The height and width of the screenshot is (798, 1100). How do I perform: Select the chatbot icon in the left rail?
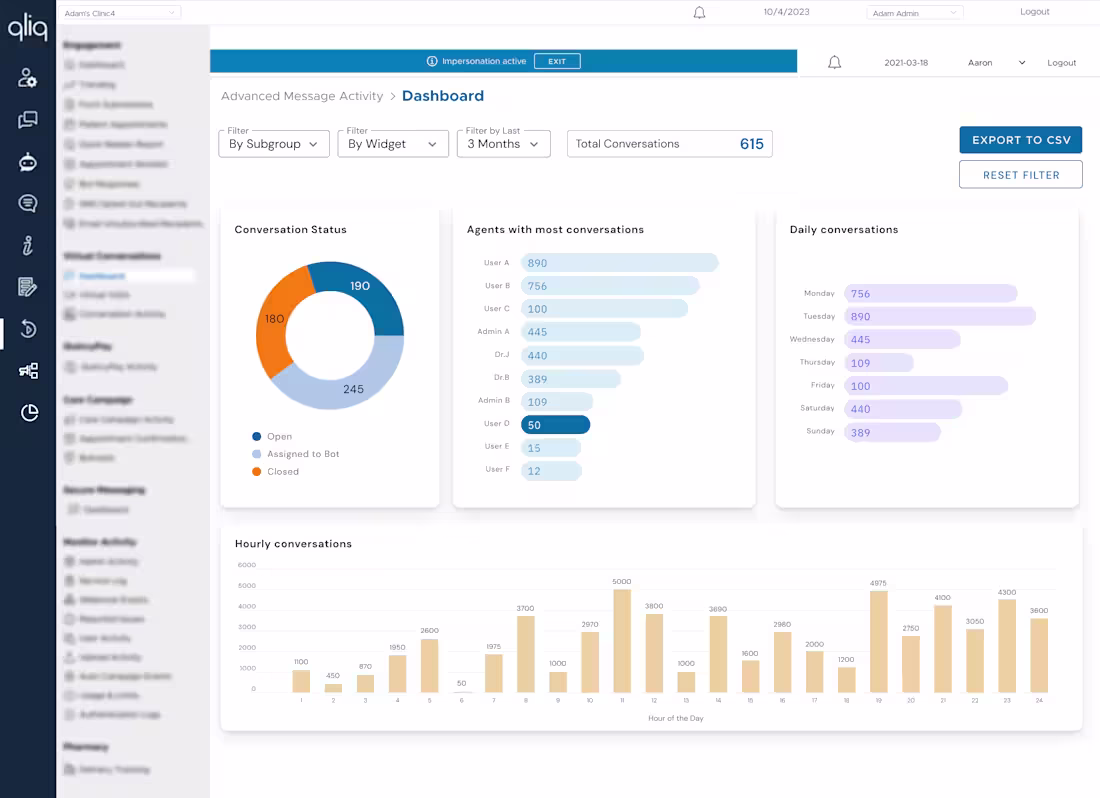[x=27, y=161]
